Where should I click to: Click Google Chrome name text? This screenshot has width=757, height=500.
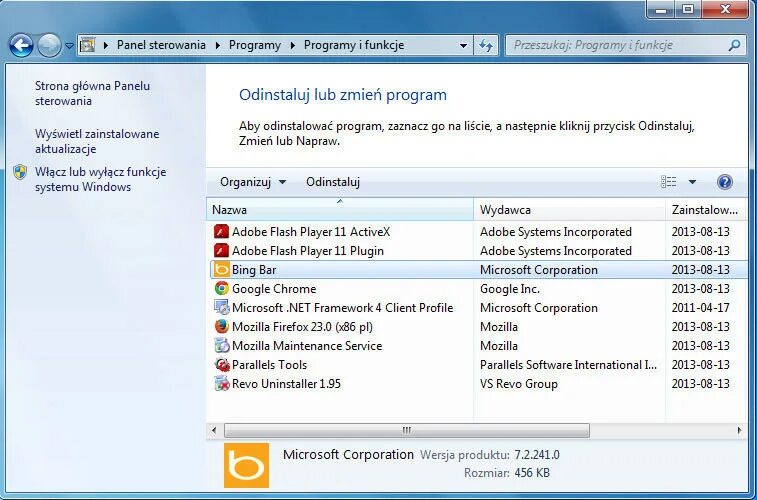tap(274, 289)
